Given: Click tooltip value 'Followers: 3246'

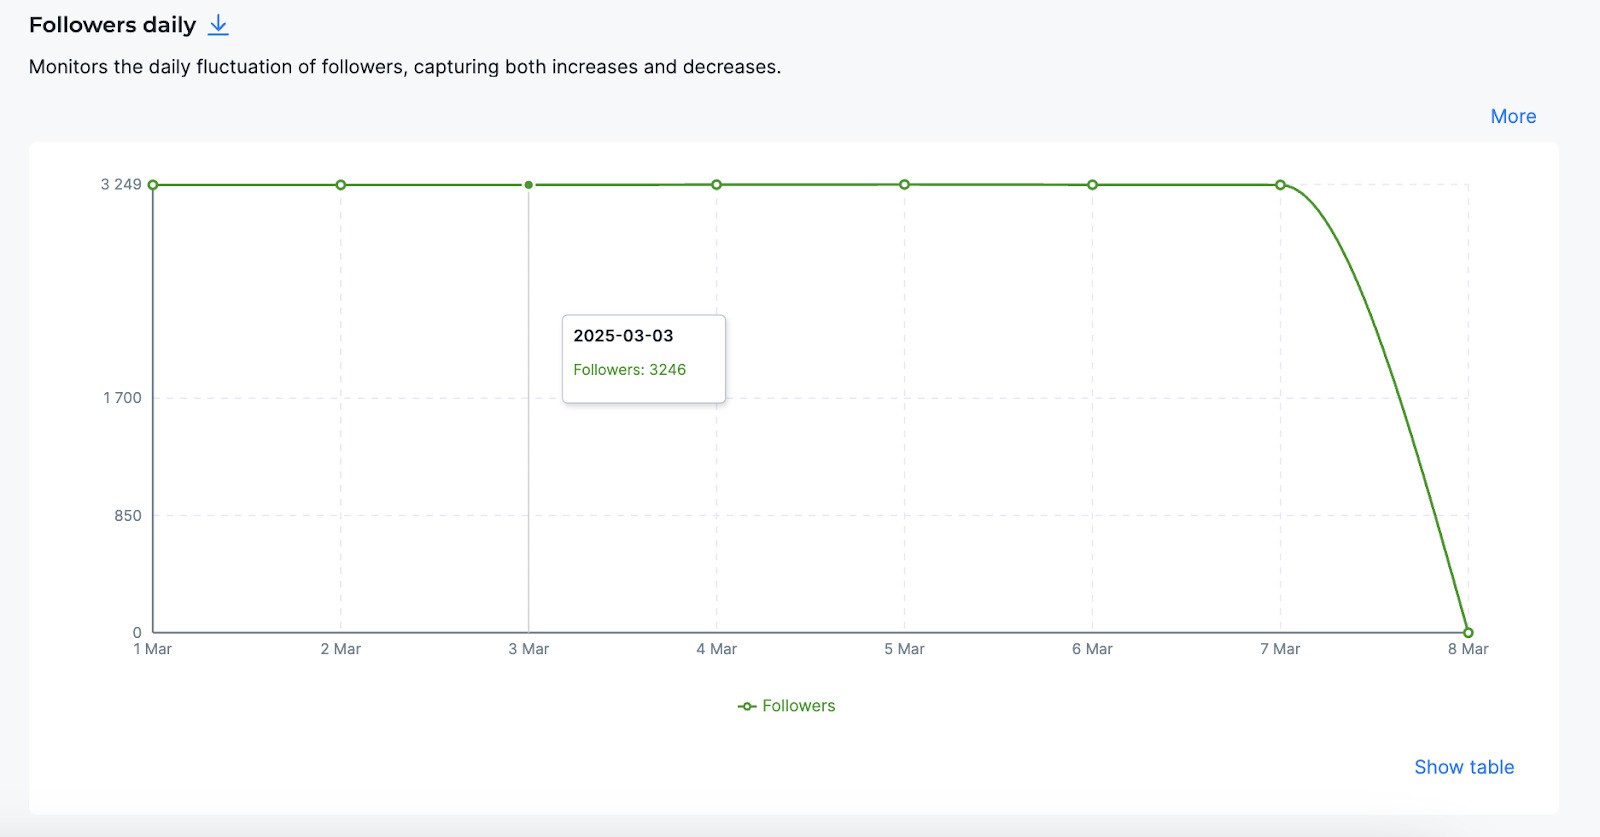Looking at the screenshot, I should pyautogui.click(x=630, y=370).
